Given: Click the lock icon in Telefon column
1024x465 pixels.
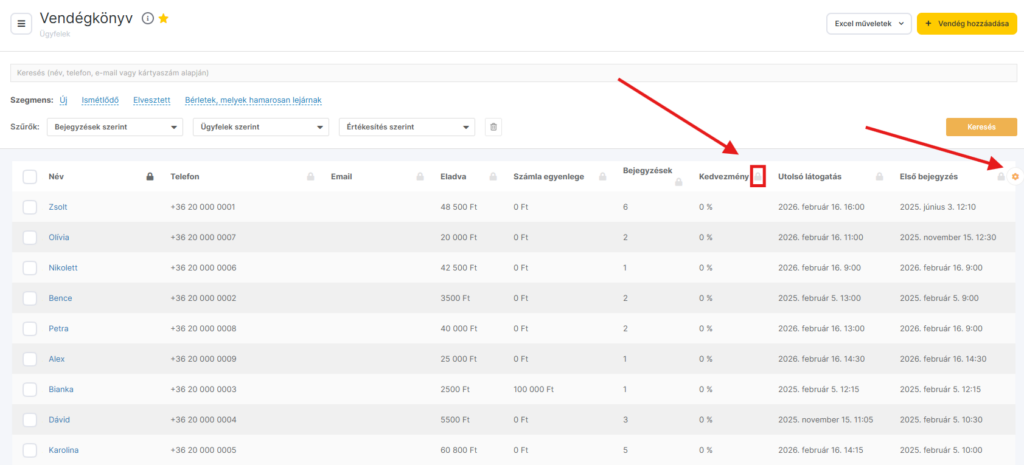Looking at the screenshot, I should (x=310, y=177).
